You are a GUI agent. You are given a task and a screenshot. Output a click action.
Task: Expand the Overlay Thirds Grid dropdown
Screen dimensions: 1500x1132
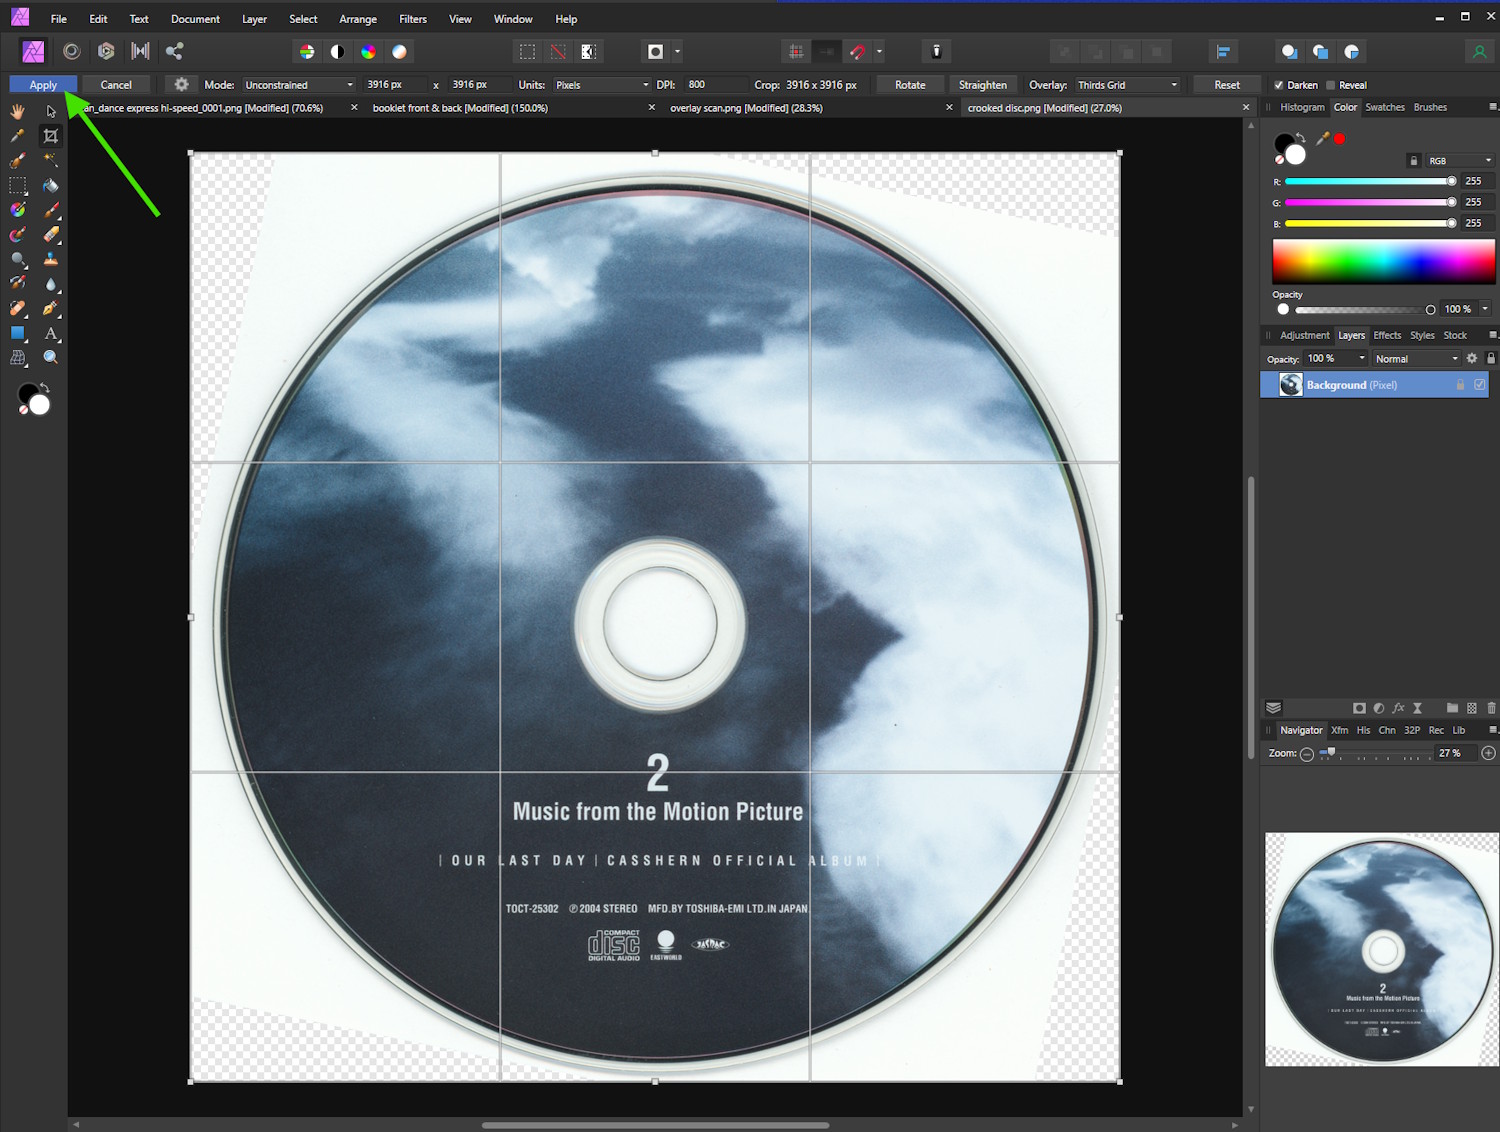1127,85
